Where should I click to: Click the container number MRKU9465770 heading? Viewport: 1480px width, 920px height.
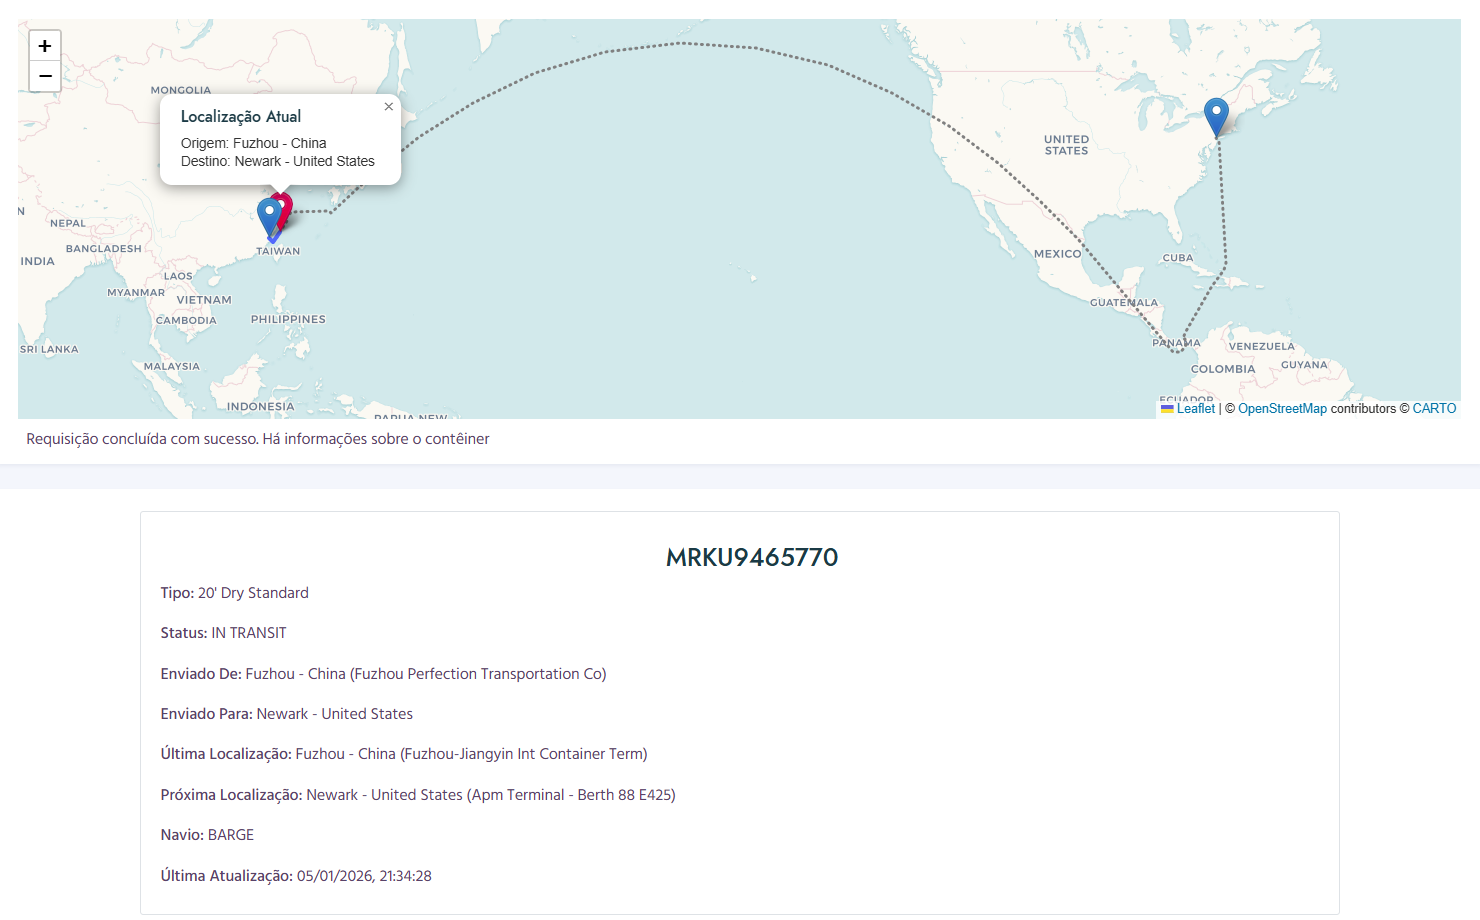click(x=752, y=557)
